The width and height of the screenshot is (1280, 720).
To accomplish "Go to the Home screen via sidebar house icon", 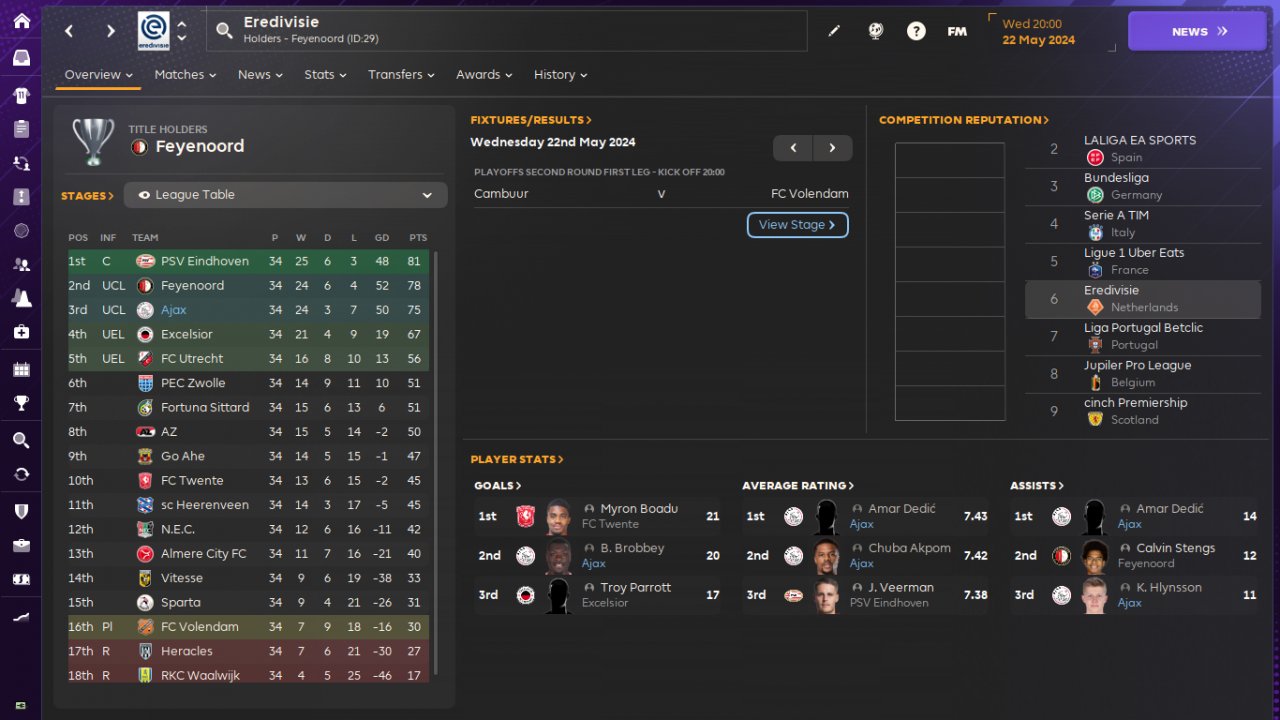I will click(x=21, y=21).
